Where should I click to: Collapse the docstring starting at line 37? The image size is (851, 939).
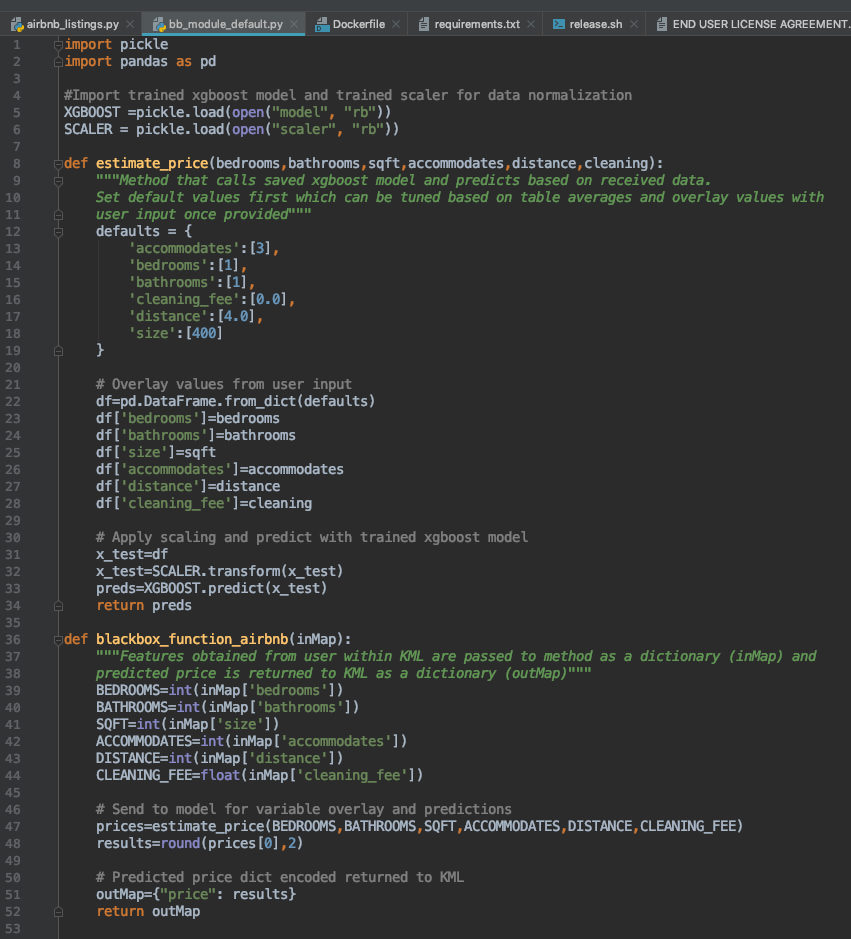(x=58, y=656)
